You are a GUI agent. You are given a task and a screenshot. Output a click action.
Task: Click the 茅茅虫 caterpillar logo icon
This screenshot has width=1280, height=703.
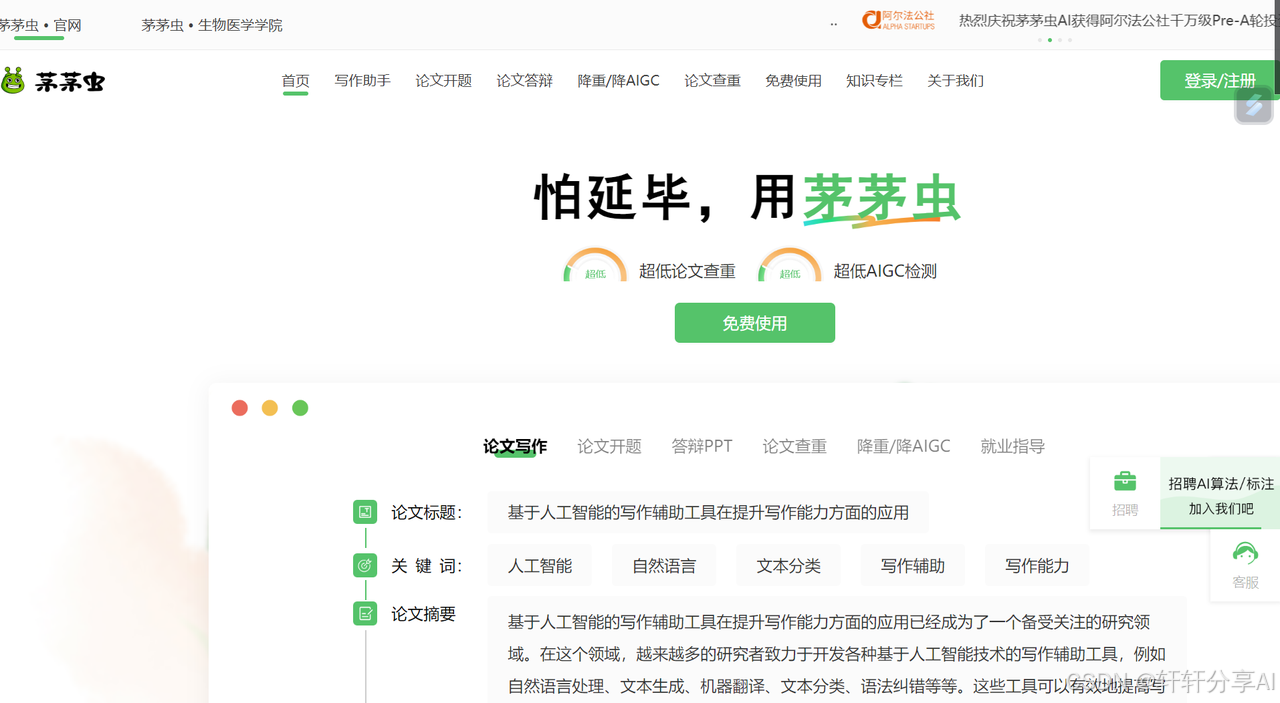[13, 81]
